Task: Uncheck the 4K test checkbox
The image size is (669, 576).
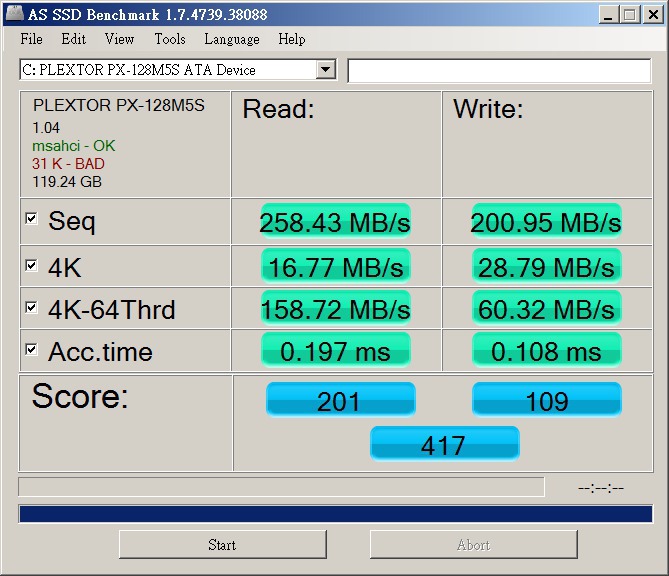Action: (x=31, y=265)
